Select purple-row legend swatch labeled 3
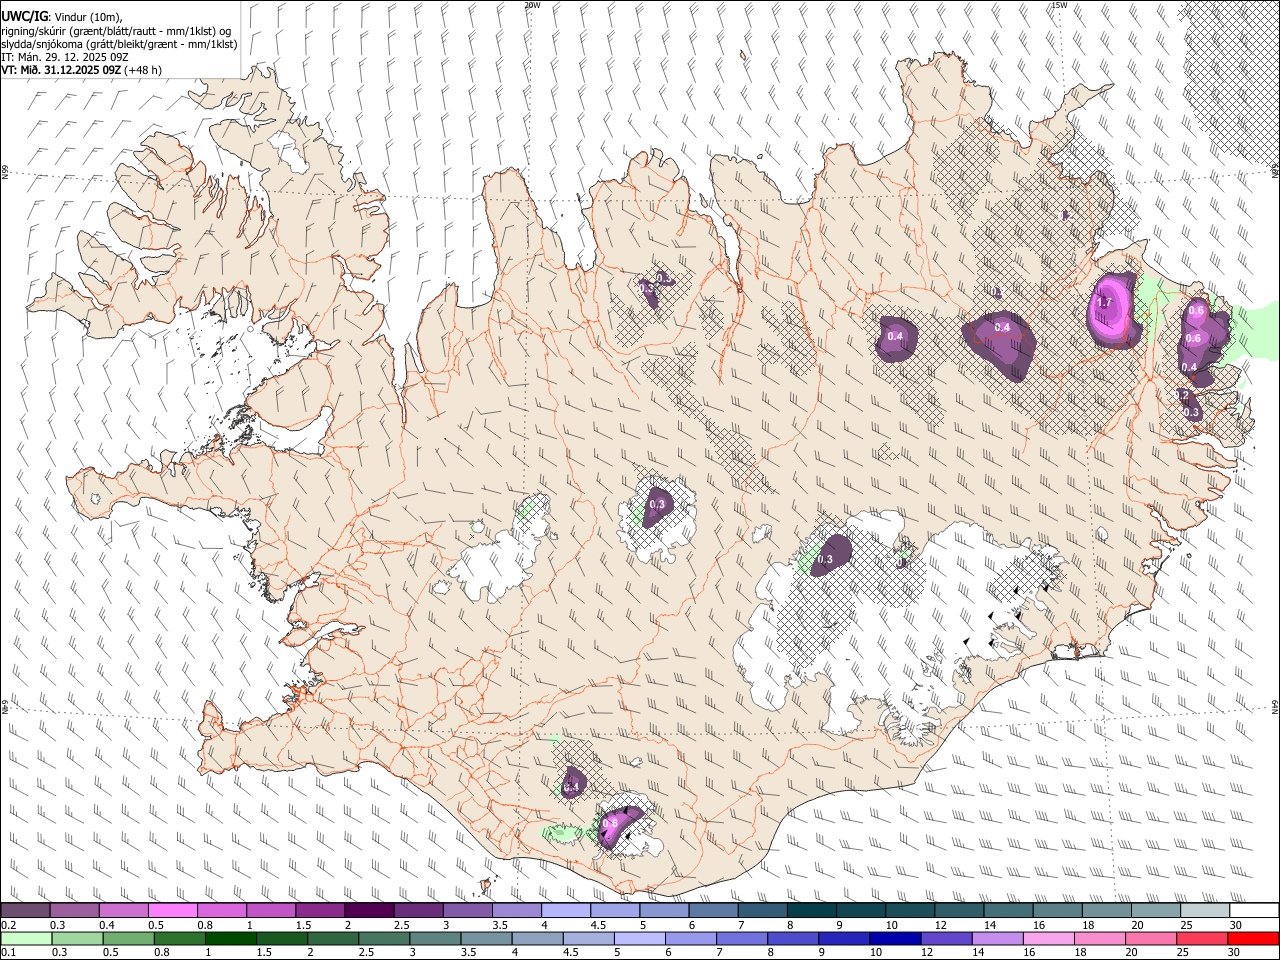The height and width of the screenshot is (960, 1280). pyautogui.click(x=467, y=911)
